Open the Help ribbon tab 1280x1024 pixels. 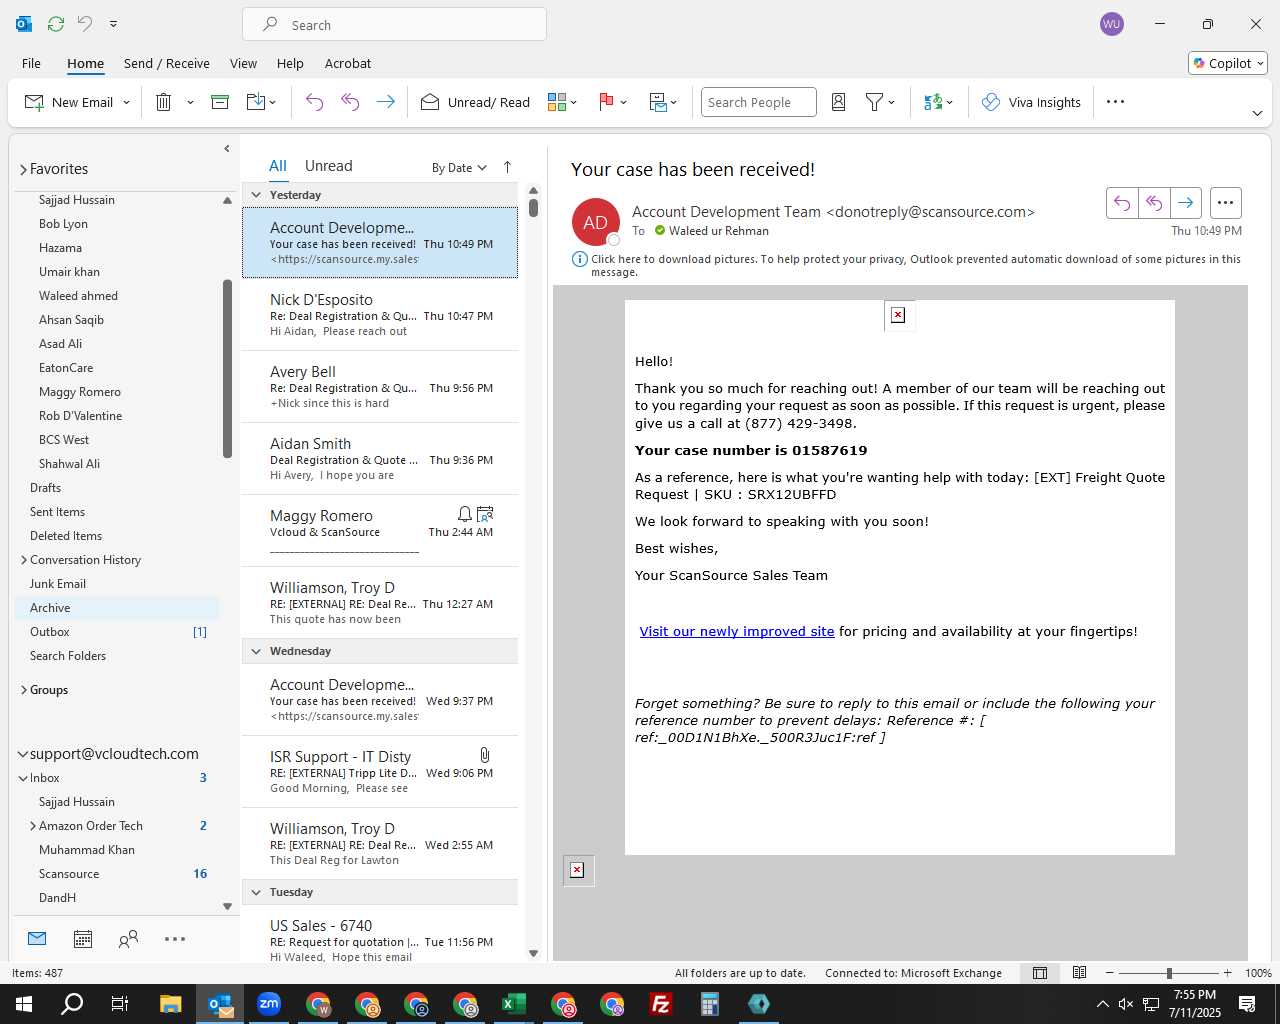click(x=290, y=63)
